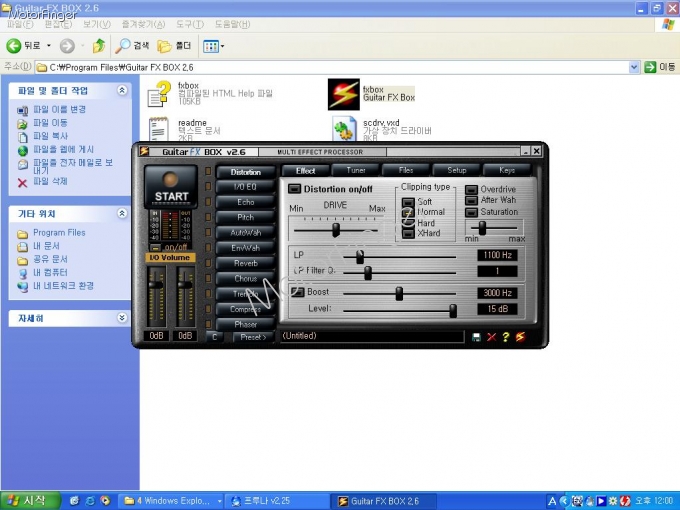Click the scdrv.vxd virtual device driver file icon
The height and width of the screenshot is (510, 680).
click(x=344, y=130)
